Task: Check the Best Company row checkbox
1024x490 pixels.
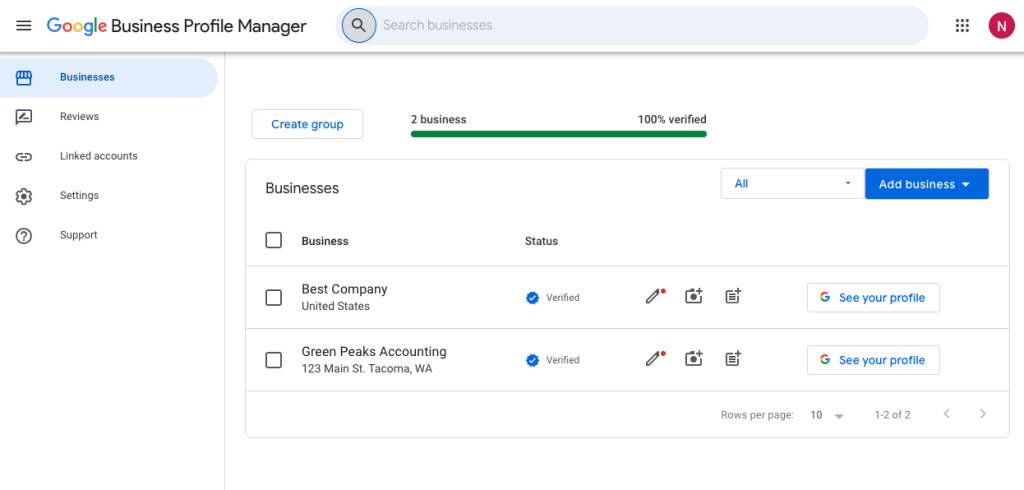Action: click(274, 298)
